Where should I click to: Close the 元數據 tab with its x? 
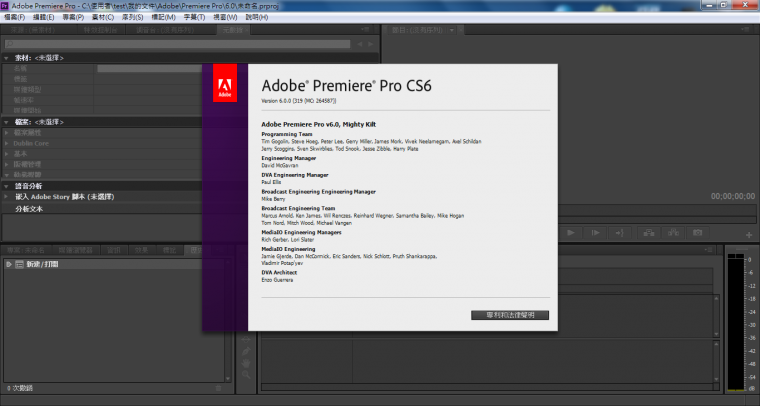[247, 30]
